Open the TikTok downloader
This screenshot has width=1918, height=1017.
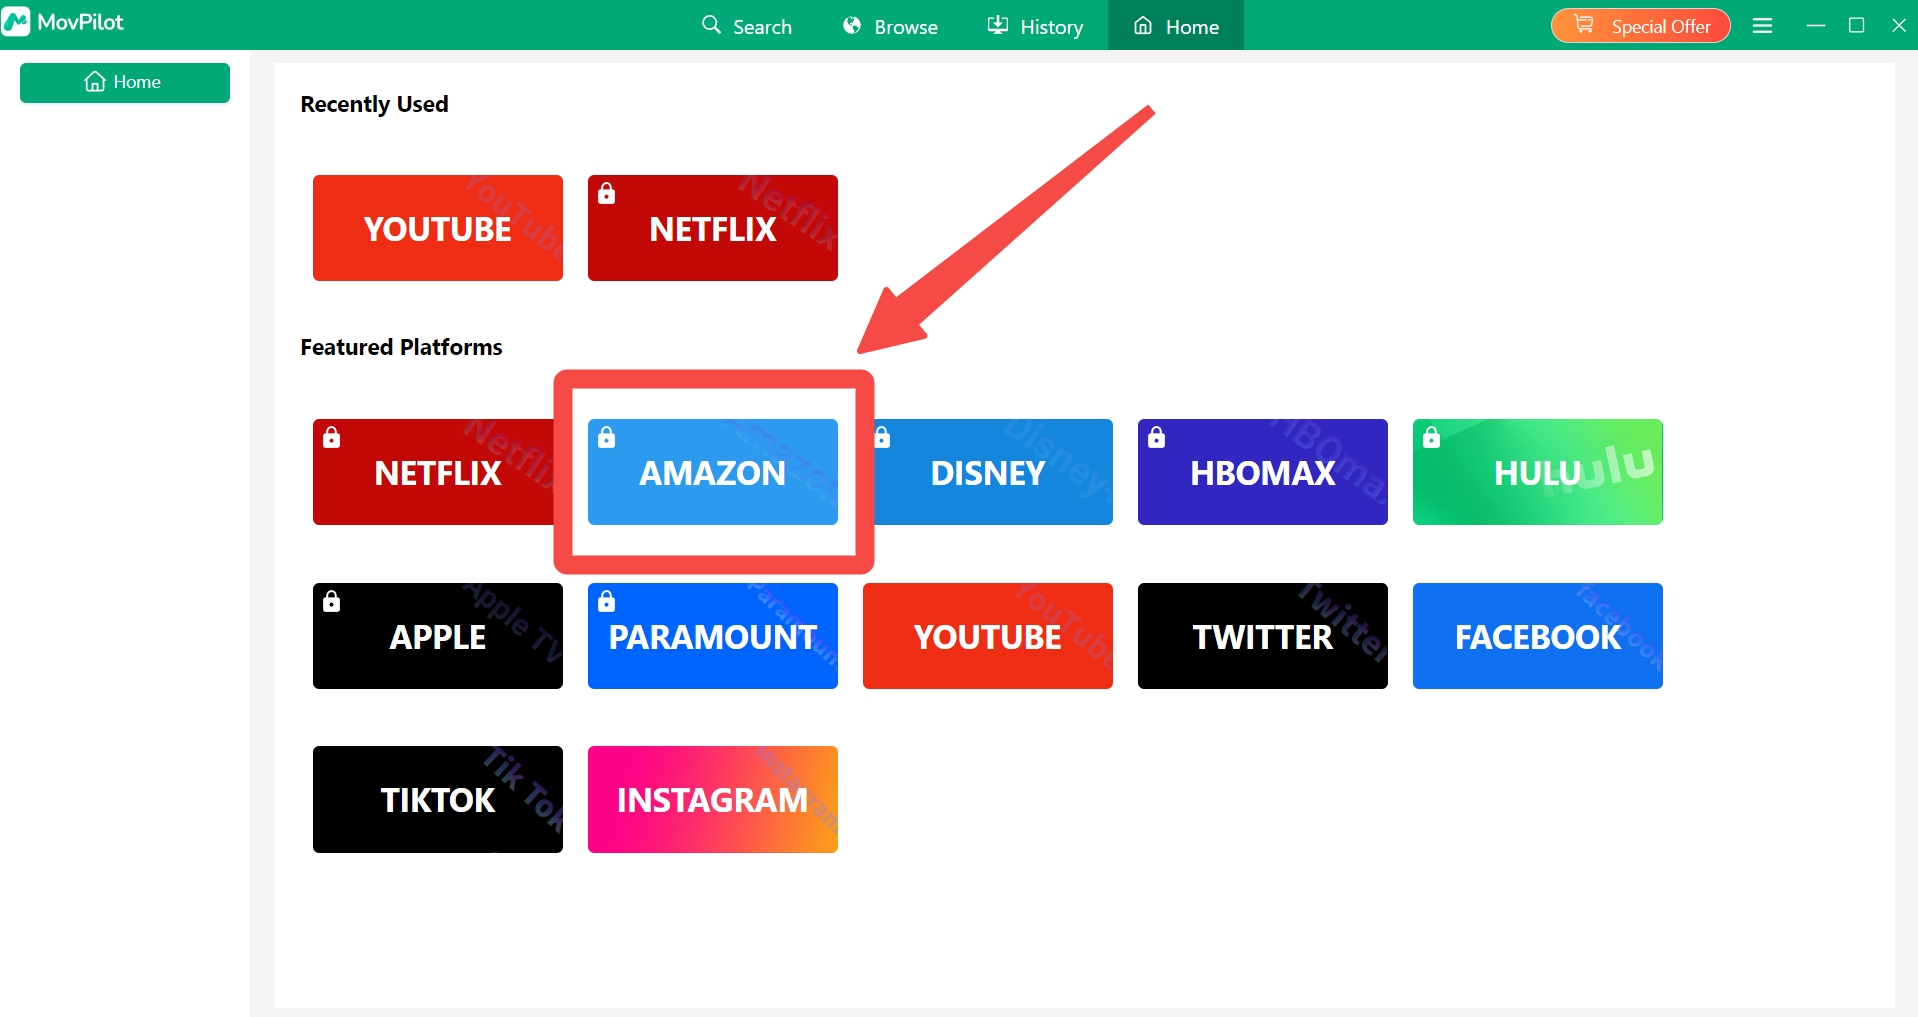pos(437,799)
